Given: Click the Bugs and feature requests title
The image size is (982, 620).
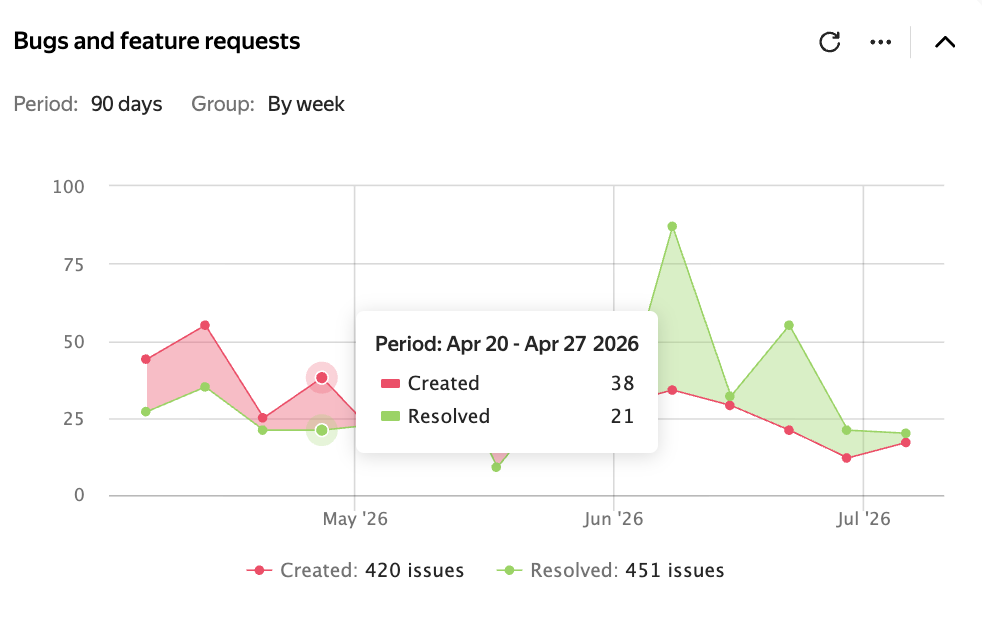Looking at the screenshot, I should coord(157,41).
